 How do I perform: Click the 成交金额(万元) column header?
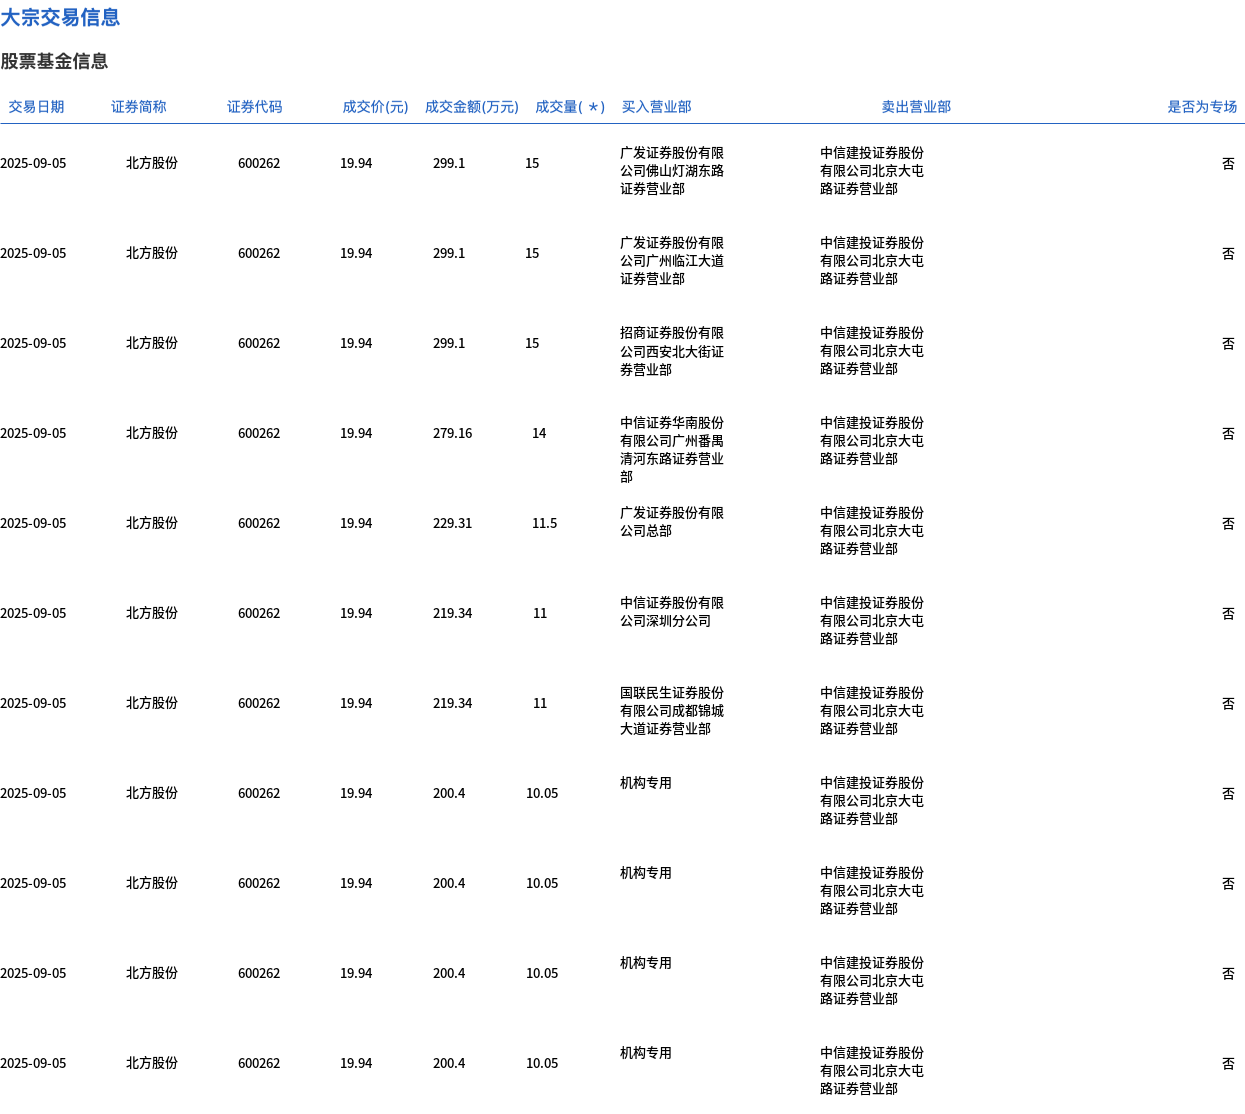472,107
